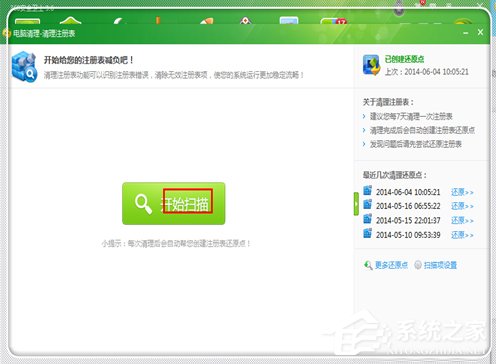This screenshot has height=364, width=496.
Task: Click the 已创建还原点 heading
Action: click(x=404, y=59)
